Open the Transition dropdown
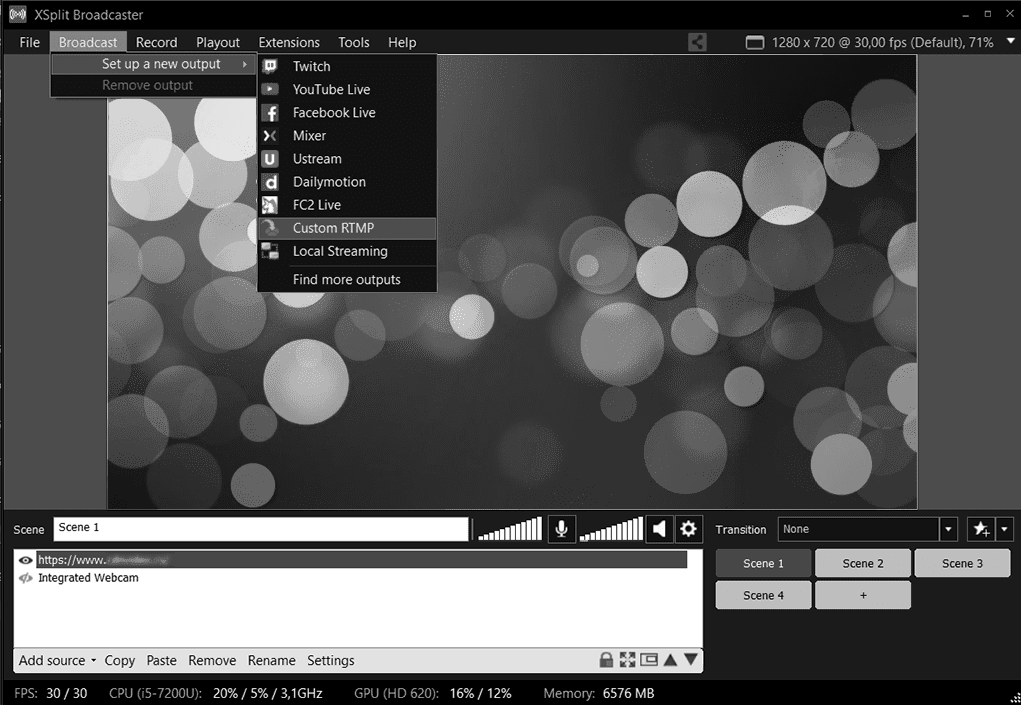 [948, 529]
